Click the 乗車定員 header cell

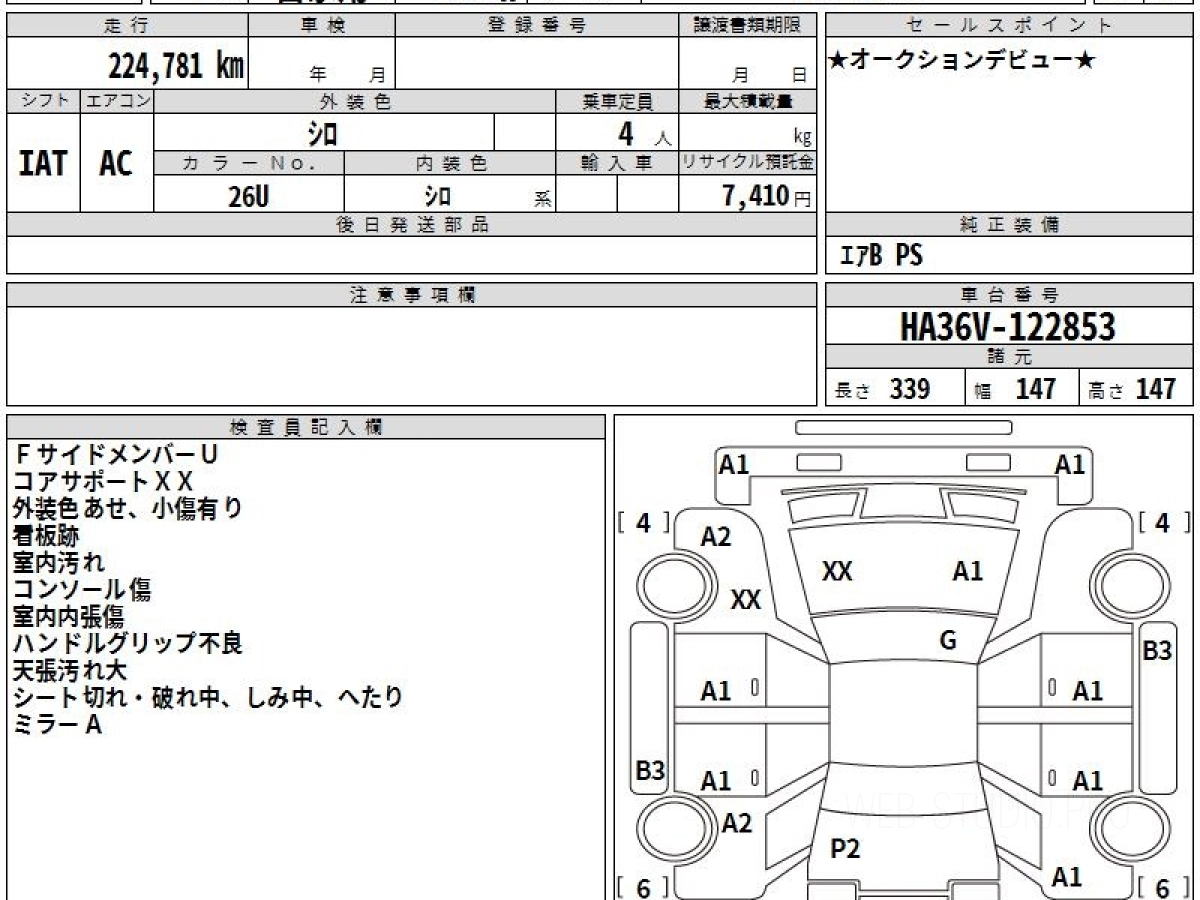pyautogui.click(x=617, y=101)
